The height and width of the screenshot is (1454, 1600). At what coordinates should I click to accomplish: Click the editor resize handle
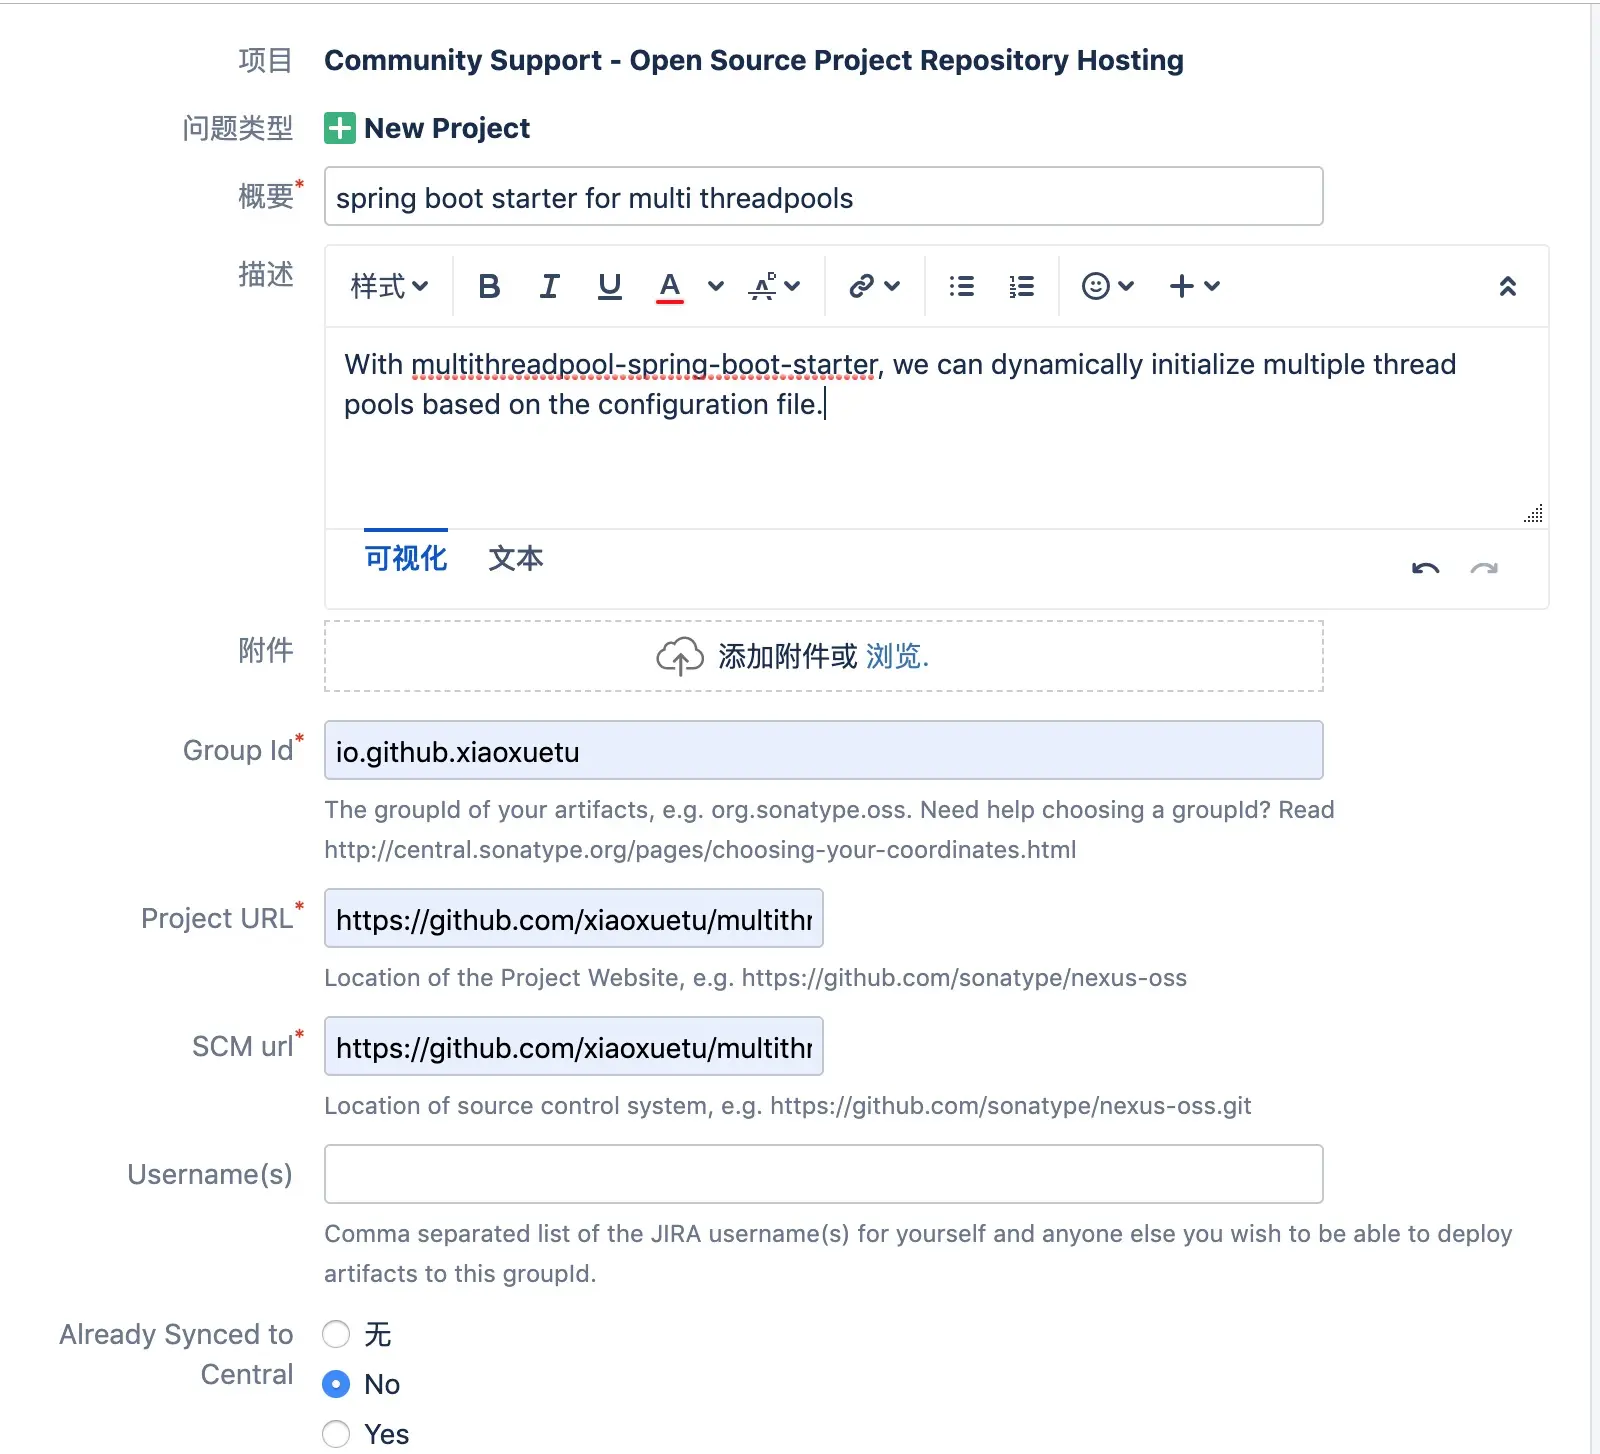coord(1533,513)
